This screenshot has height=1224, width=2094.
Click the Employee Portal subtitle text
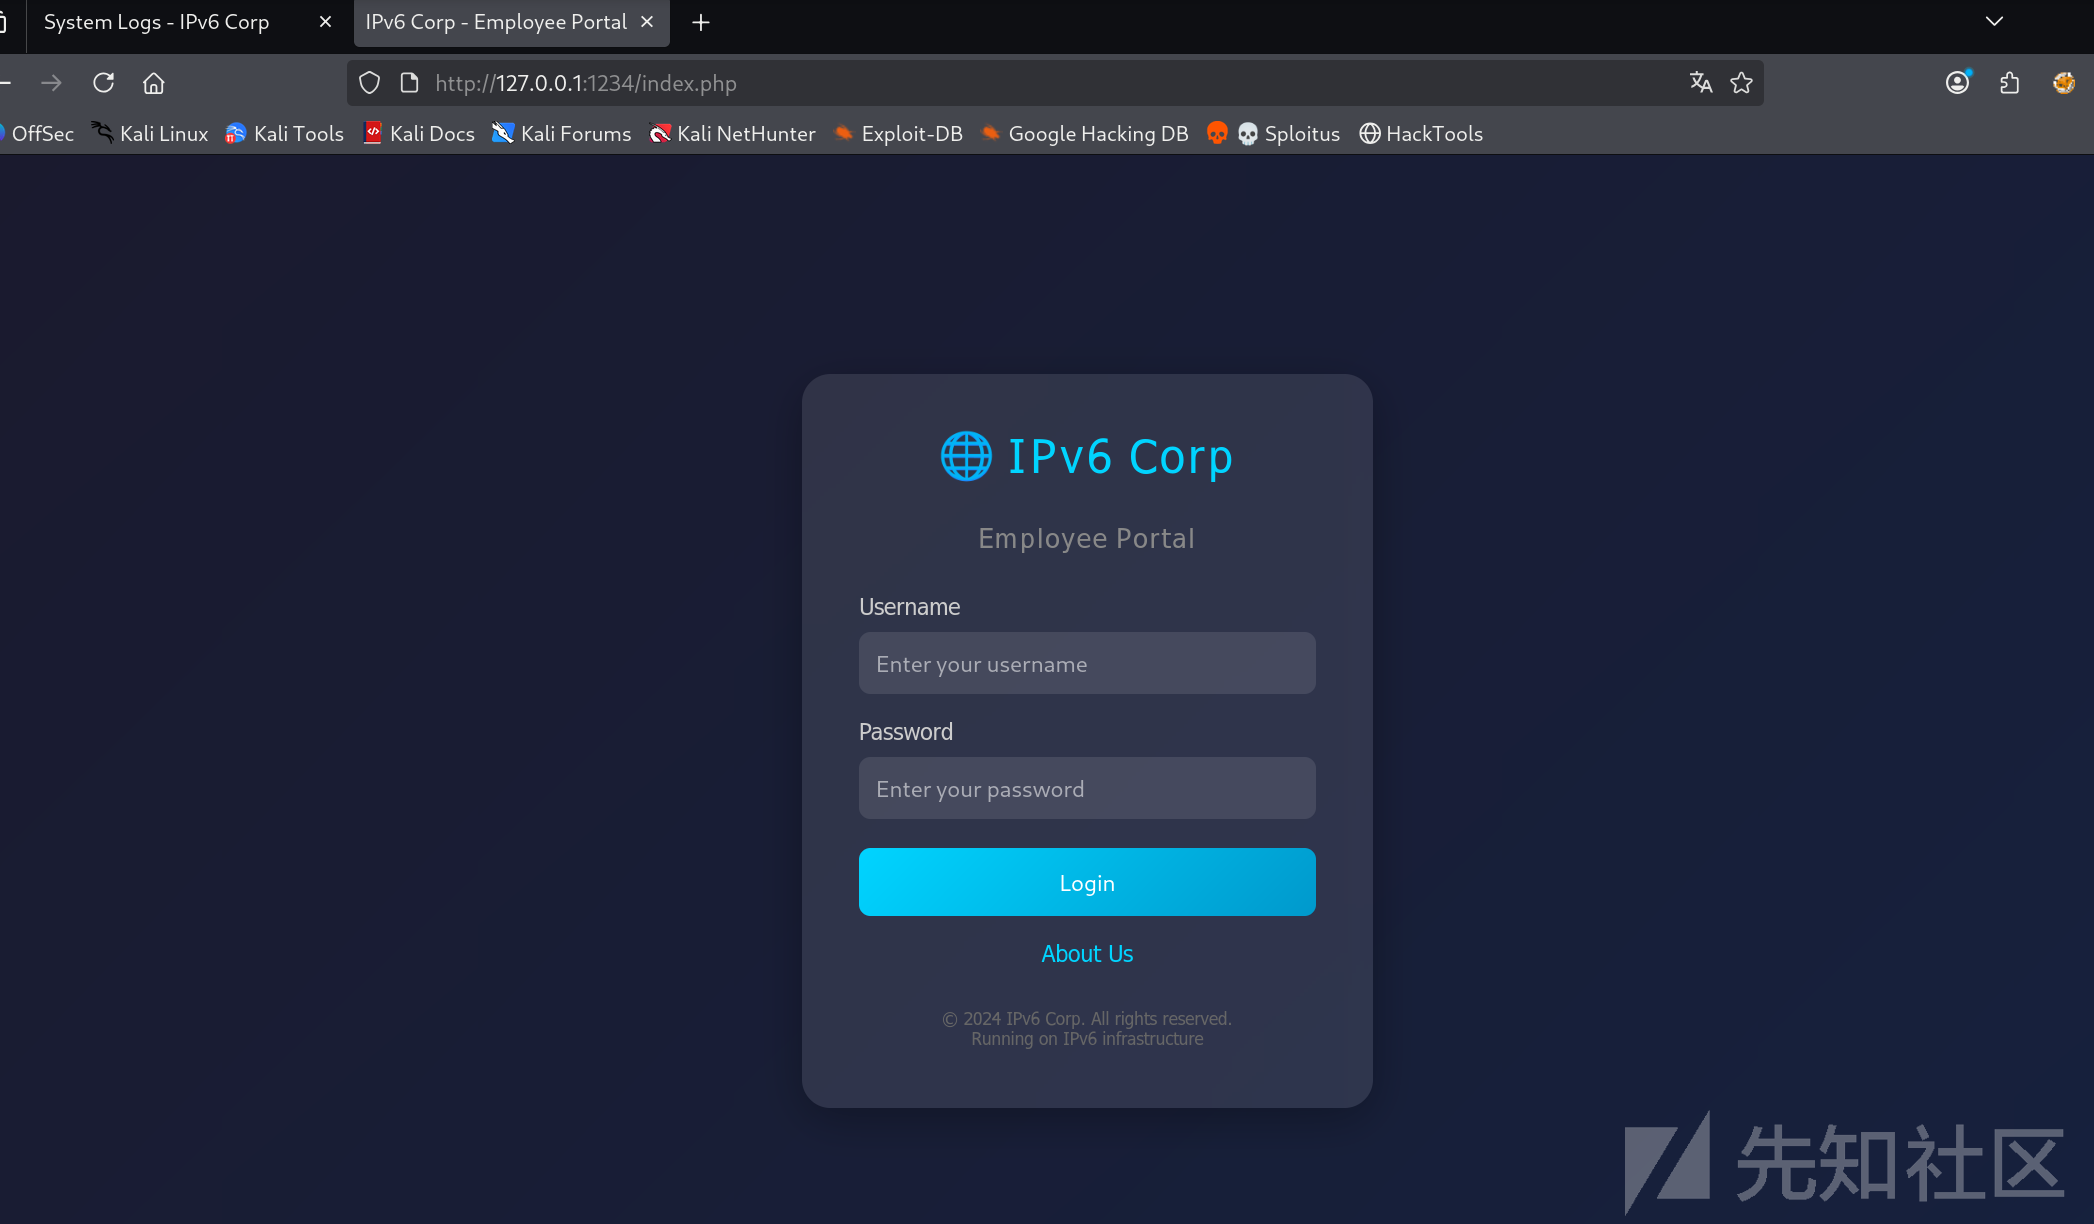click(1087, 538)
